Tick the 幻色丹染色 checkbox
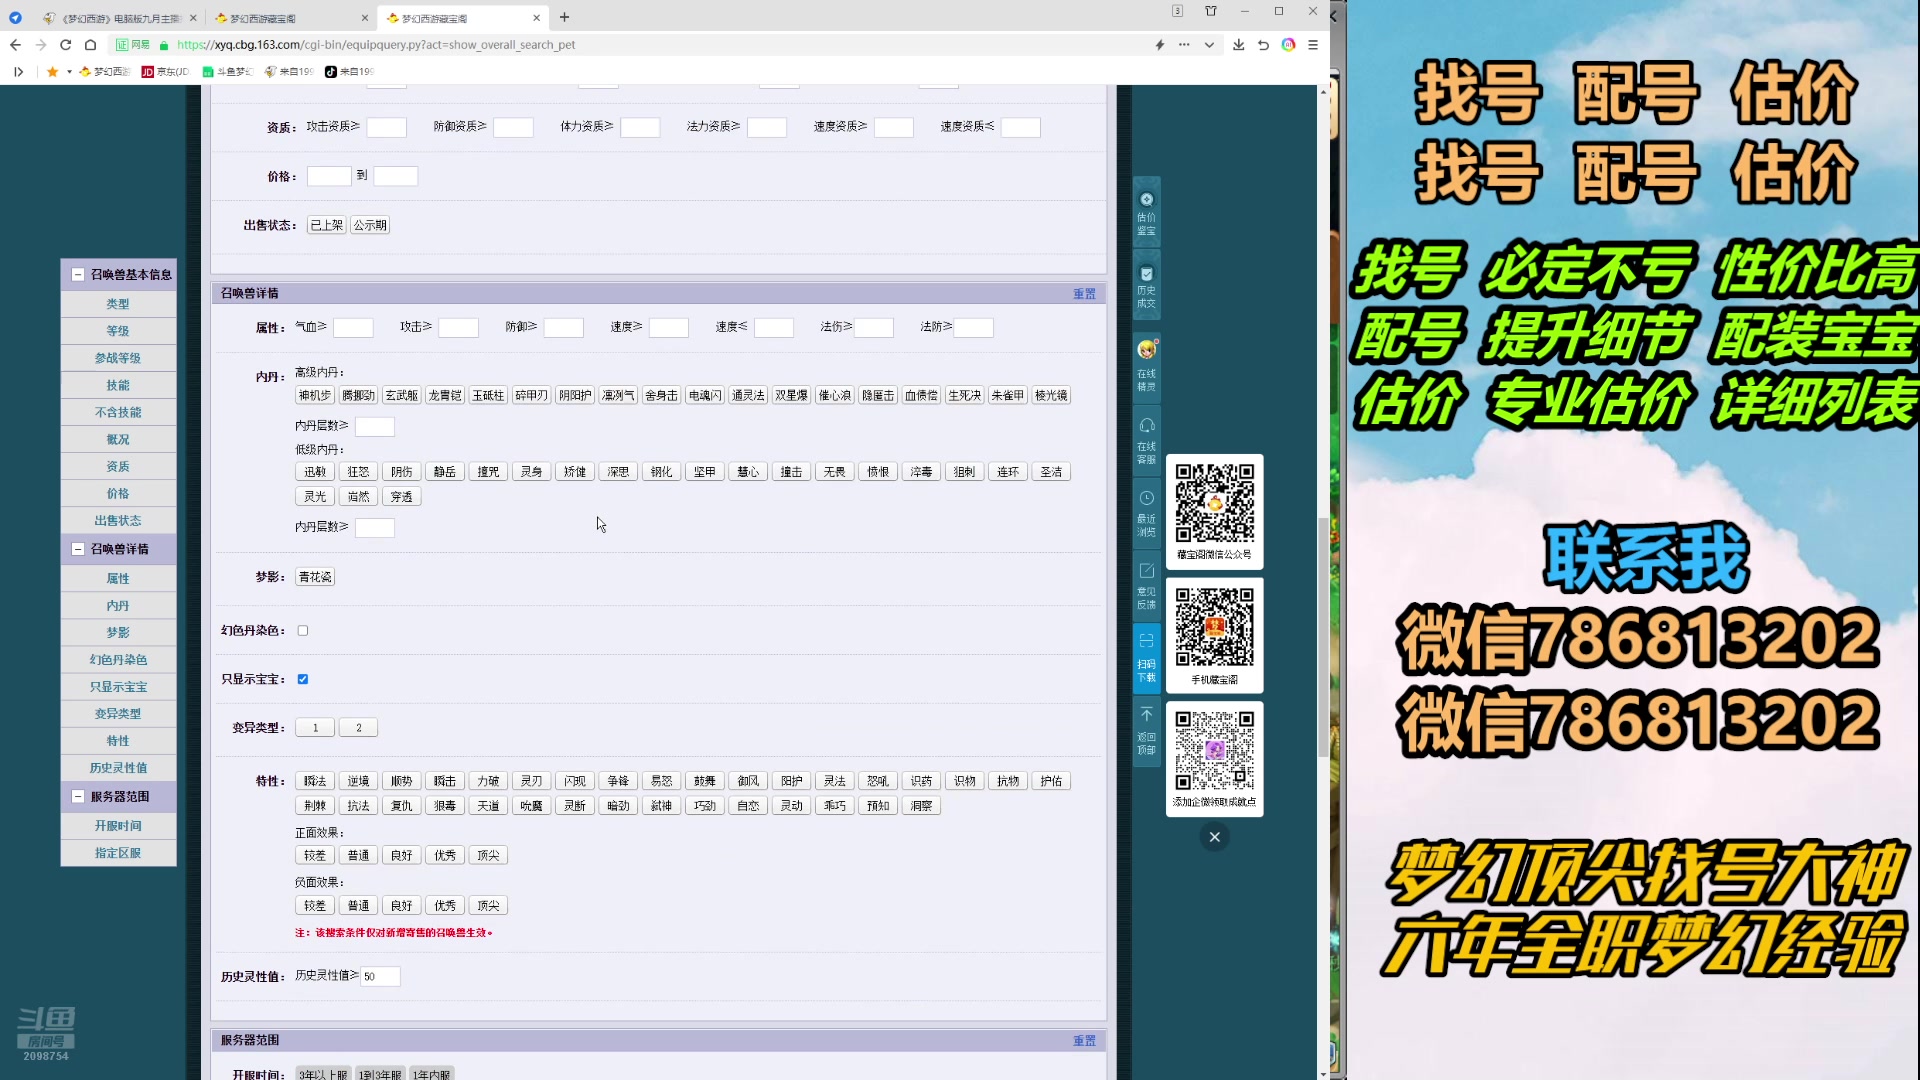Viewport: 1920px width, 1080px height. tap(303, 631)
